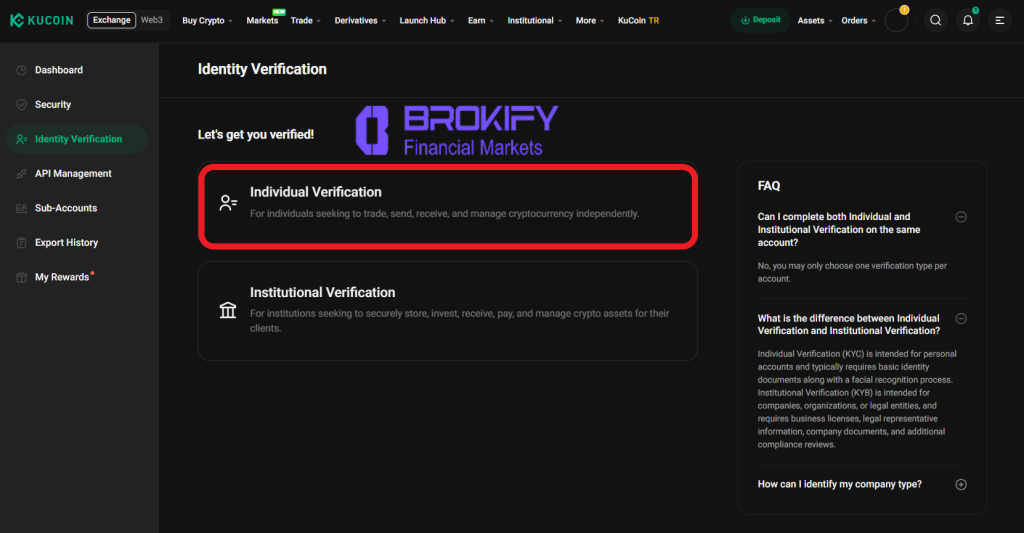Go to Sub-Accounts in sidebar
This screenshot has height=533, width=1024.
click(66, 208)
